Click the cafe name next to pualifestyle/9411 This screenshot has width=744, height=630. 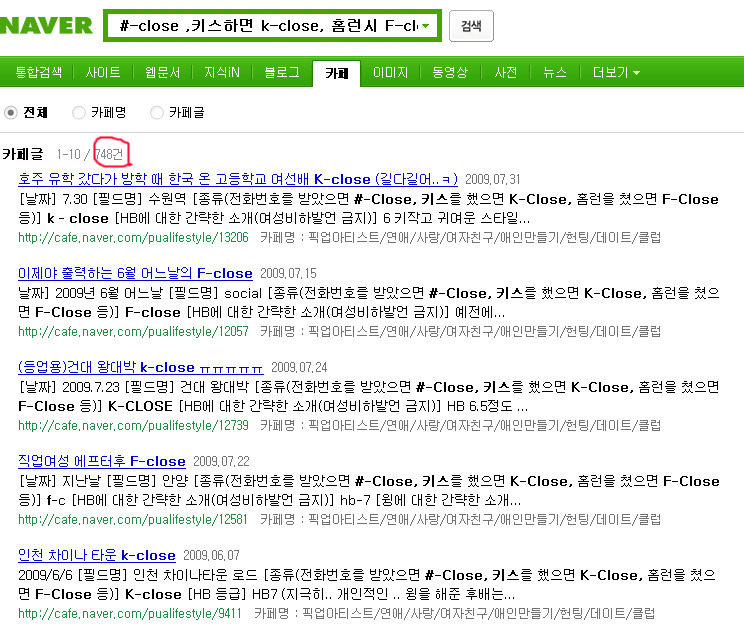[479, 613]
